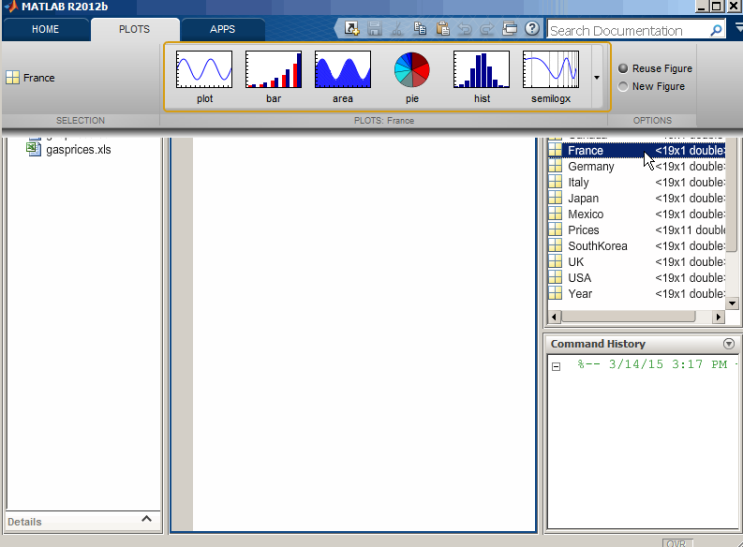Image resolution: width=743 pixels, height=547 pixels.
Task: Open Command History panel actions menu
Action: [729, 344]
